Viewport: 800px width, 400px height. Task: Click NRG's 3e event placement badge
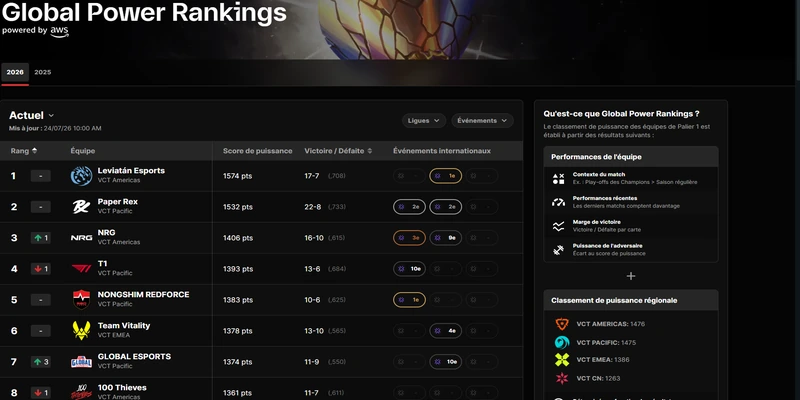[x=409, y=238]
